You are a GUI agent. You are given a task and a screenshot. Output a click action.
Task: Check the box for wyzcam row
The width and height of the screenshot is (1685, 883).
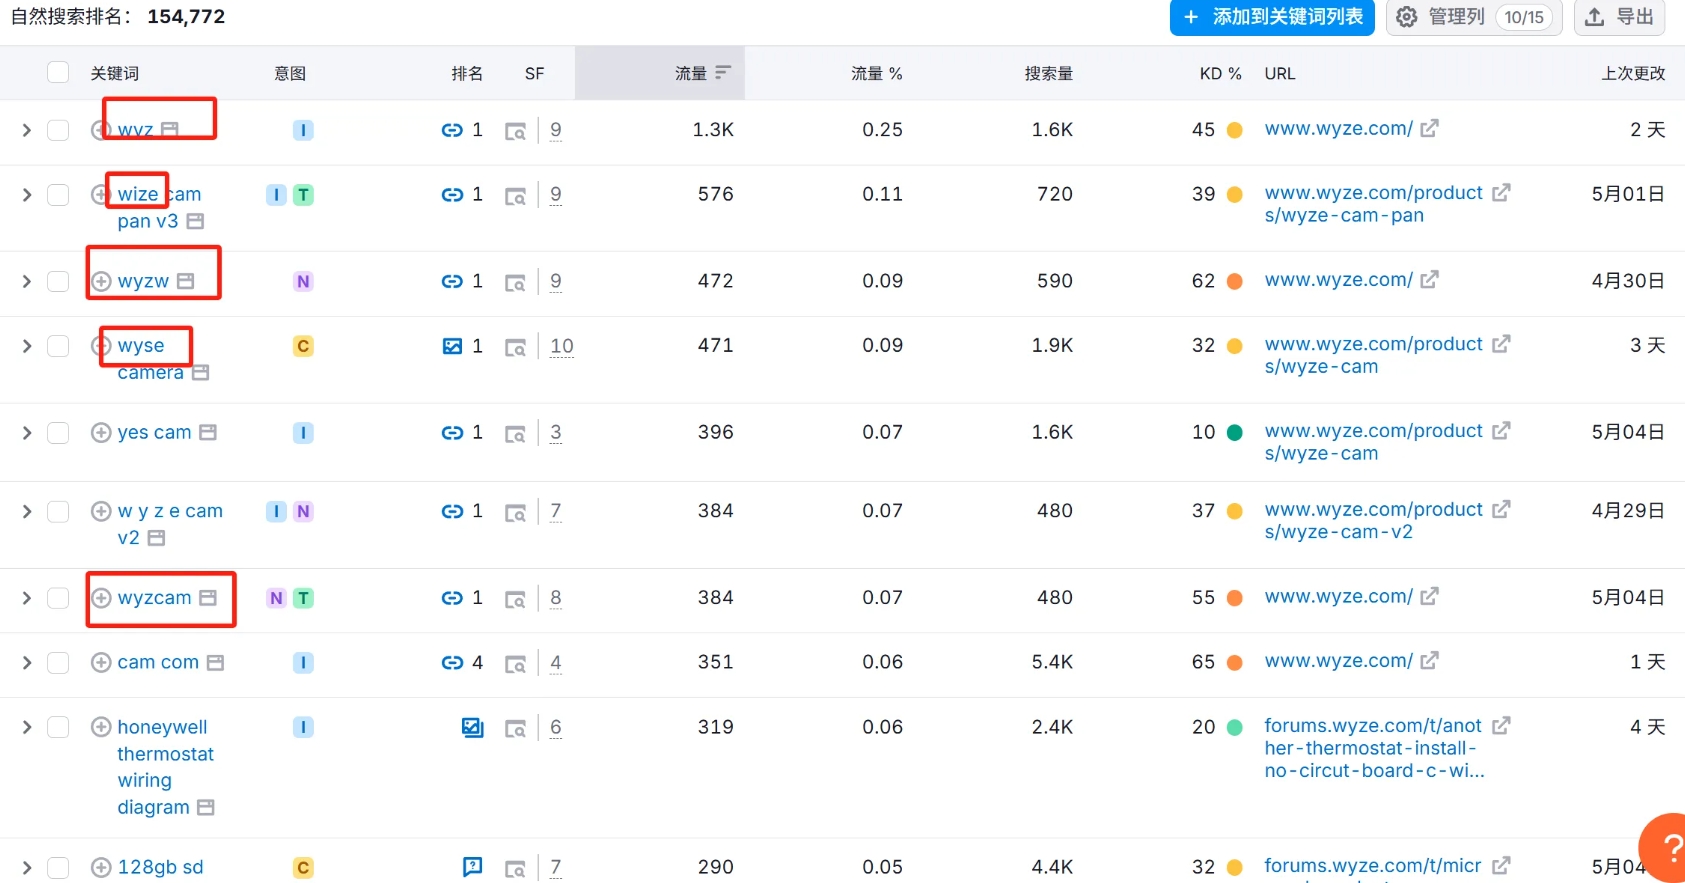(58, 598)
